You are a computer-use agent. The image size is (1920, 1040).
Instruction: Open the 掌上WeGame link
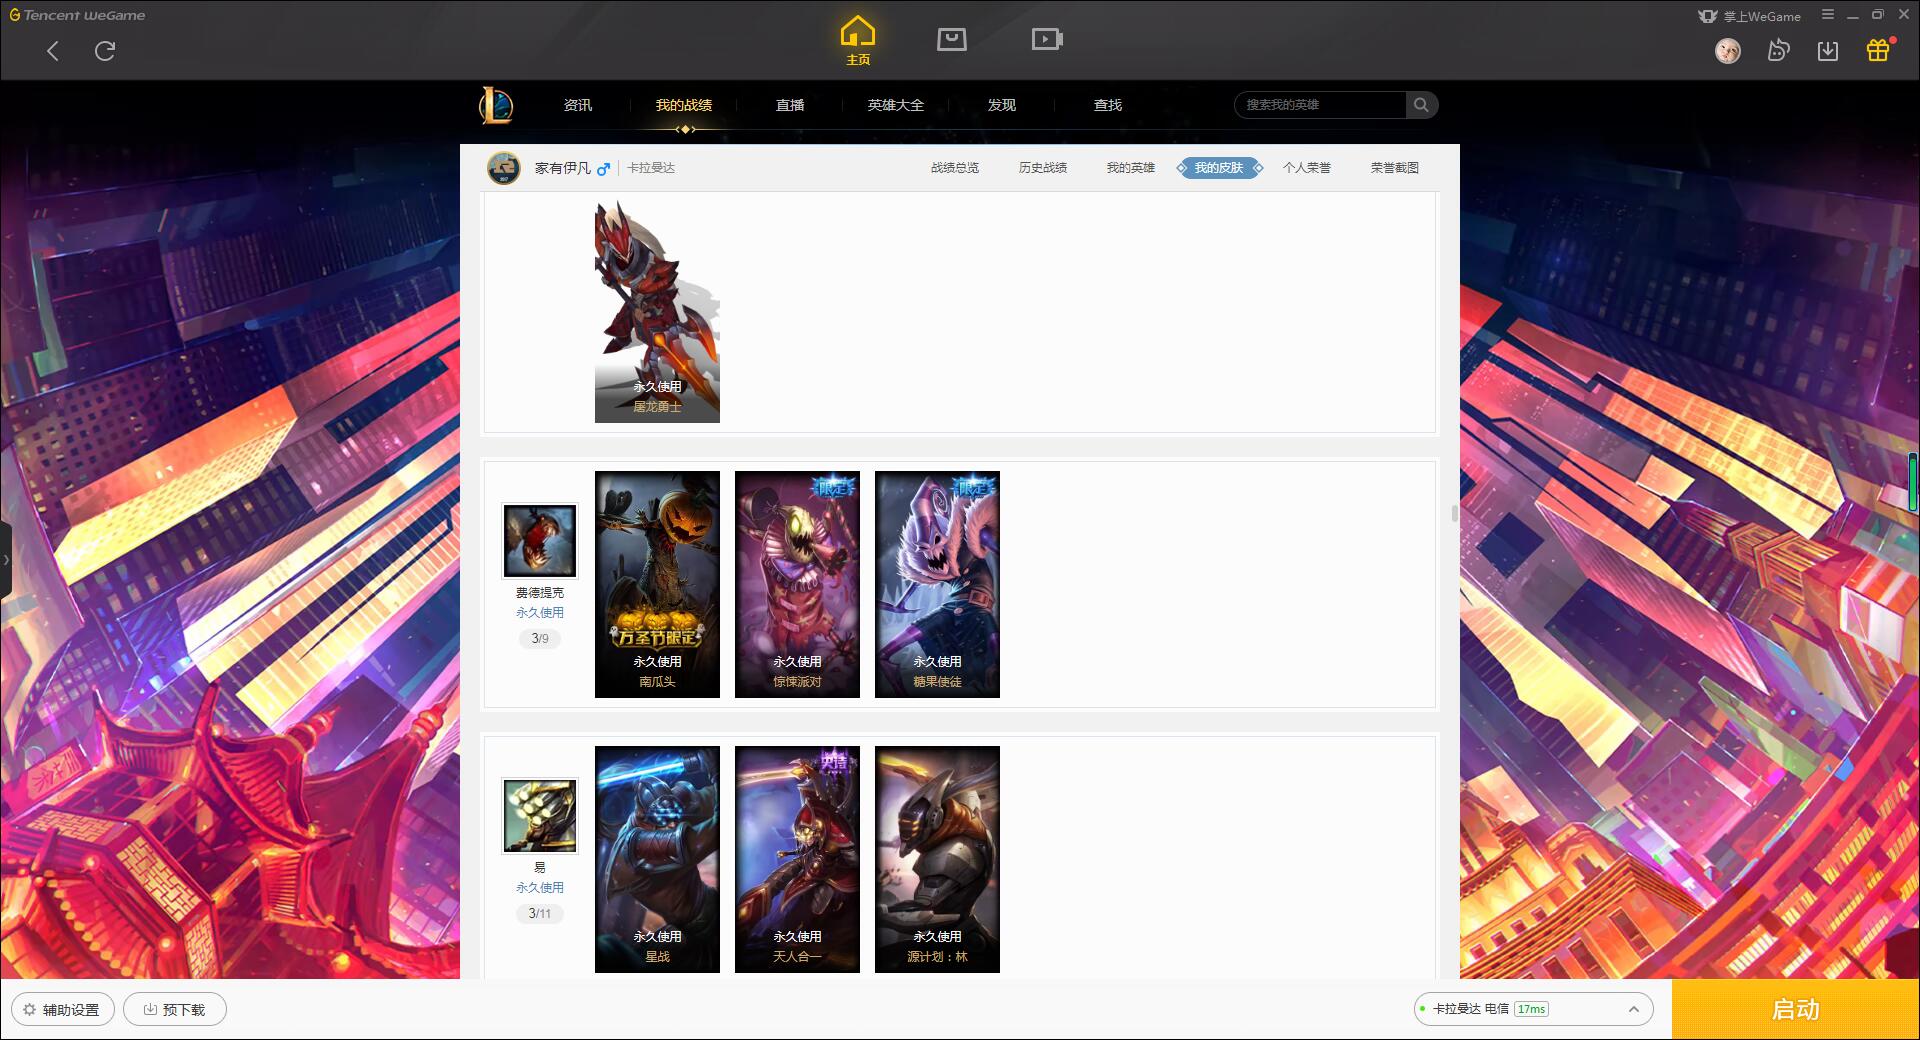point(1750,16)
